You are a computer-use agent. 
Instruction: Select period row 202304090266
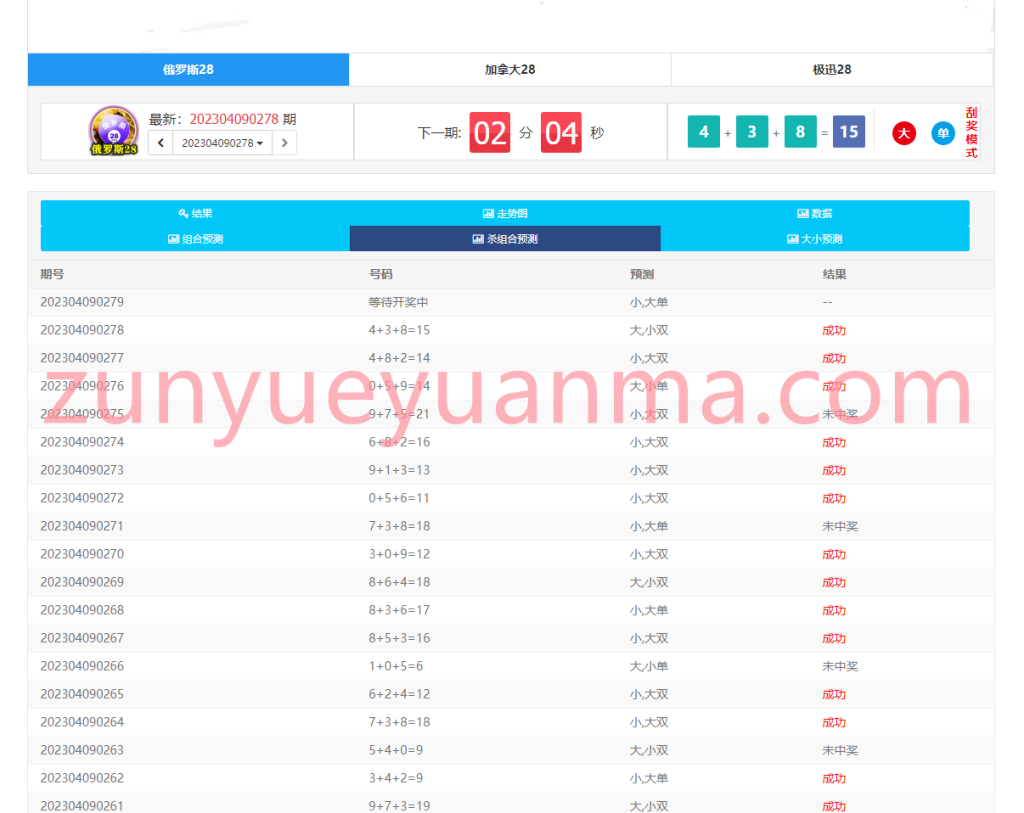511,666
